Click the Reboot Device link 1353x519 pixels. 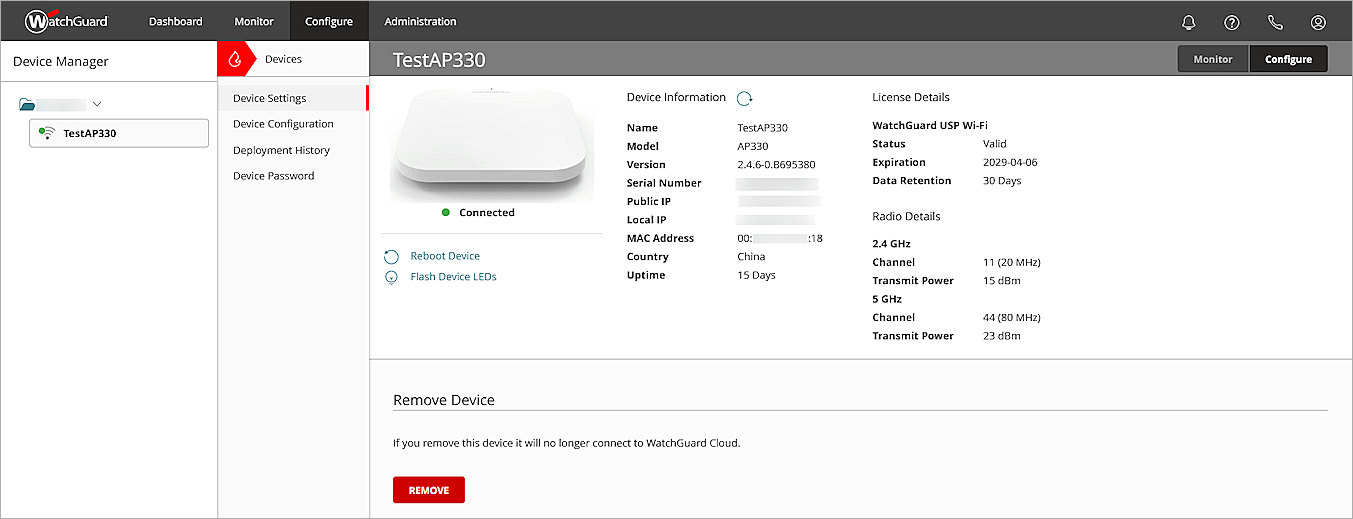445,256
